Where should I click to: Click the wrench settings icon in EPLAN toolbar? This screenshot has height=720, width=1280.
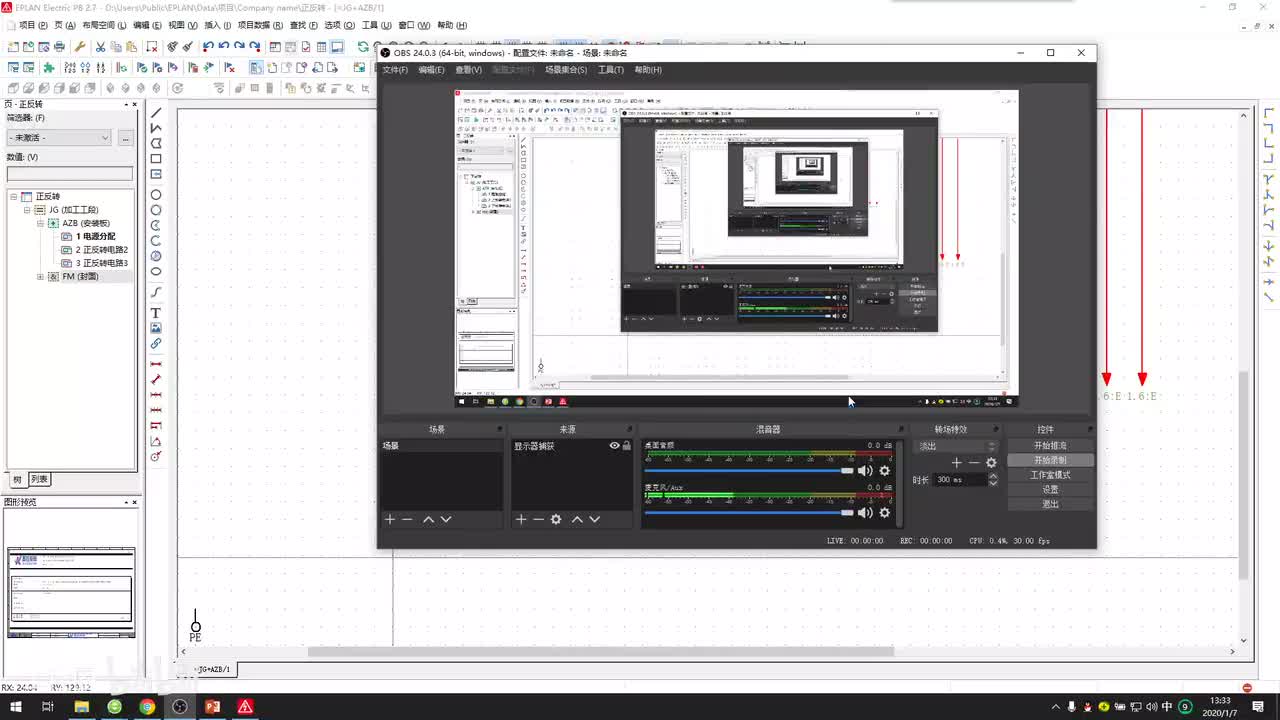[x=80, y=47]
